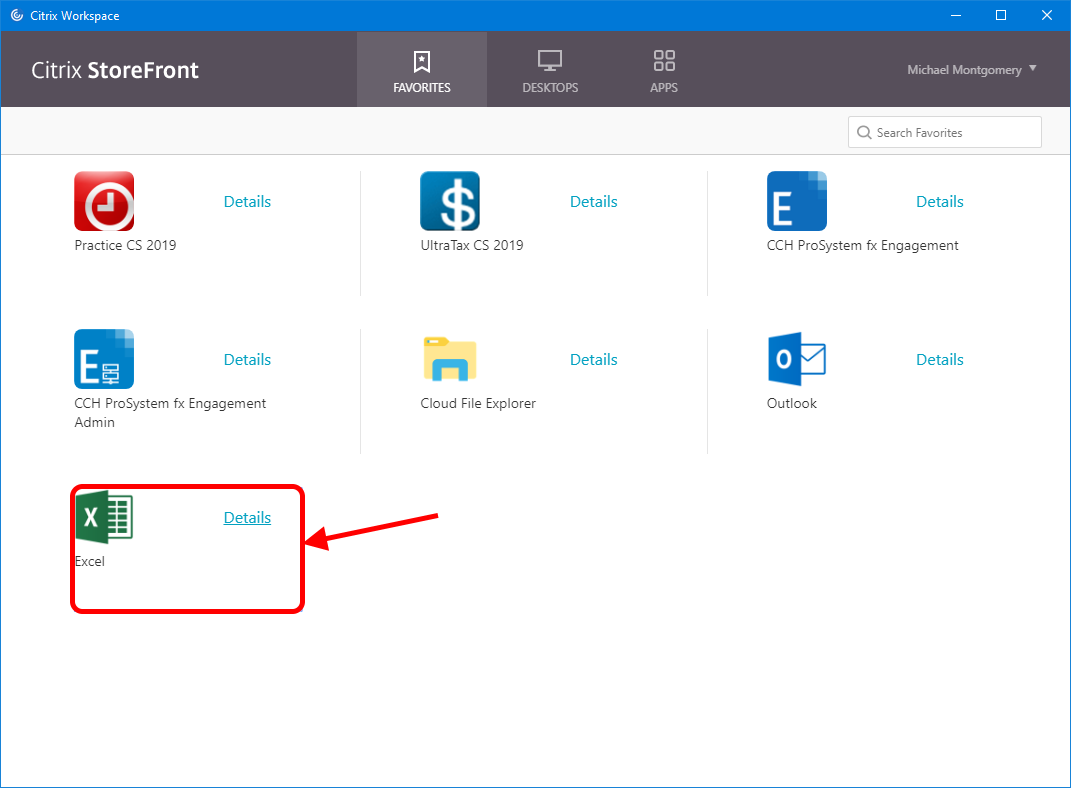
Task: Click the Apps grid icon
Action: (664, 61)
